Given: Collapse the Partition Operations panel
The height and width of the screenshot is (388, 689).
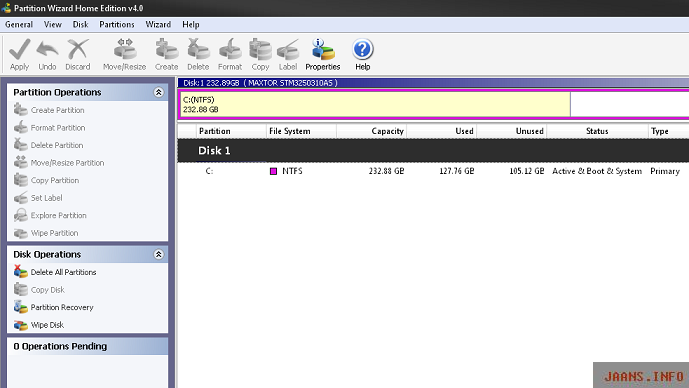Looking at the screenshot, I should (159, 92).
